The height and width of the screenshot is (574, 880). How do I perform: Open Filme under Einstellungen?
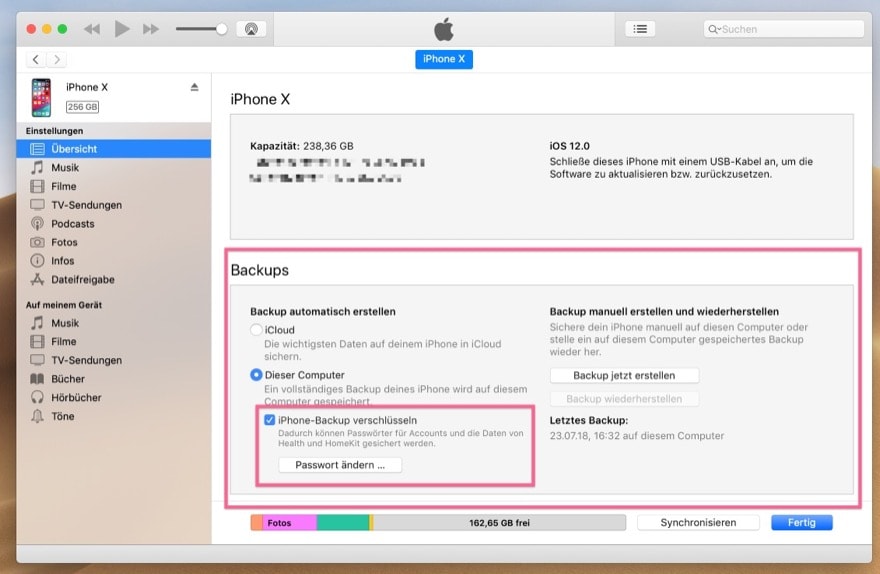coord(114,186)
